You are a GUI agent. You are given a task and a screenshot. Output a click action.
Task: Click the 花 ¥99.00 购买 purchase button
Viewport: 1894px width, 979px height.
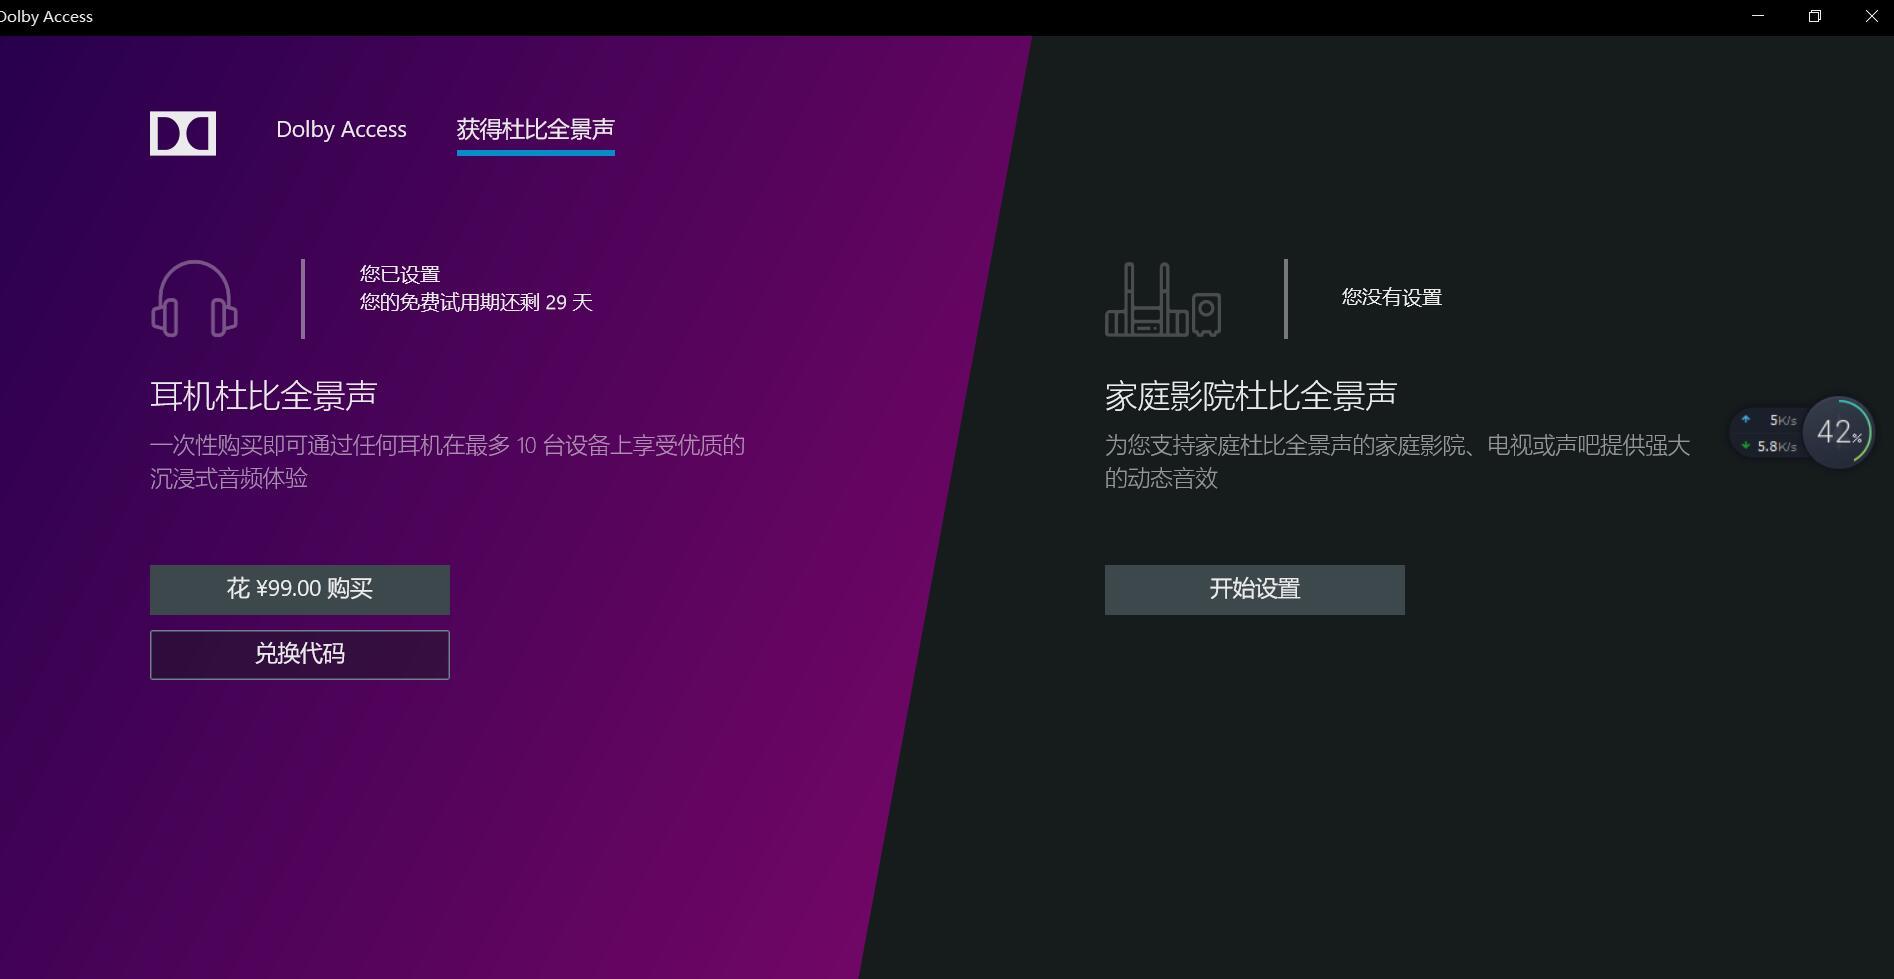click(299, 589)
